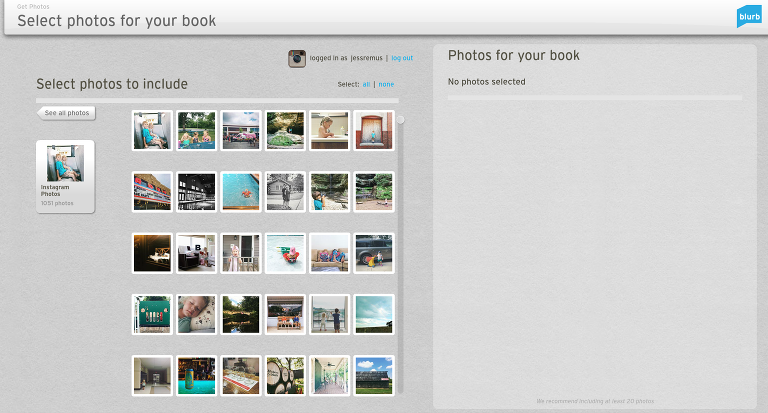Viewport: 768px width, 413px height.
Task: Select the close-up child face photo
Action: (x=196, y=314)
